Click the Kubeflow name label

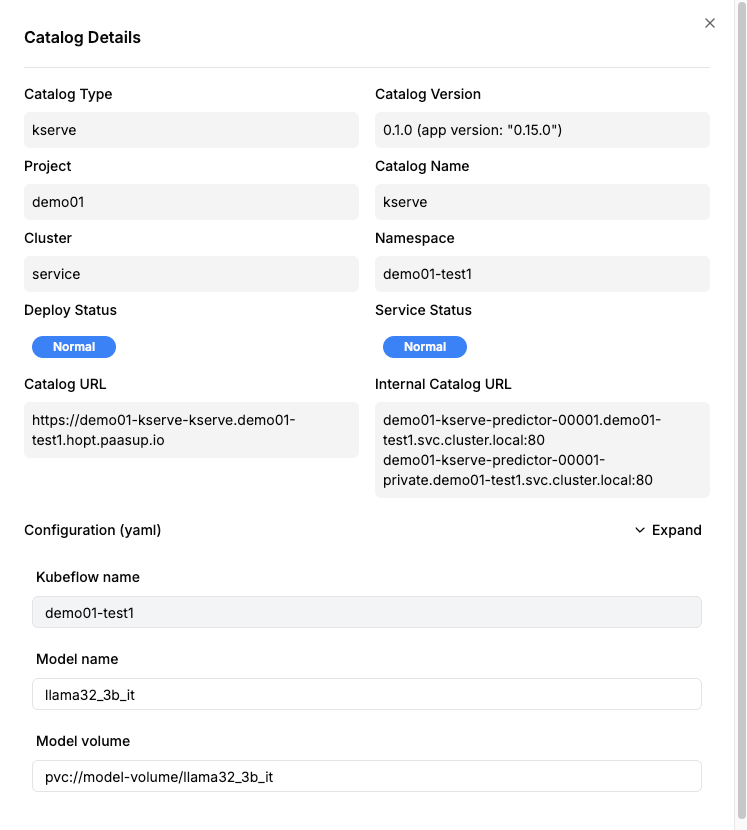(88, 577)
